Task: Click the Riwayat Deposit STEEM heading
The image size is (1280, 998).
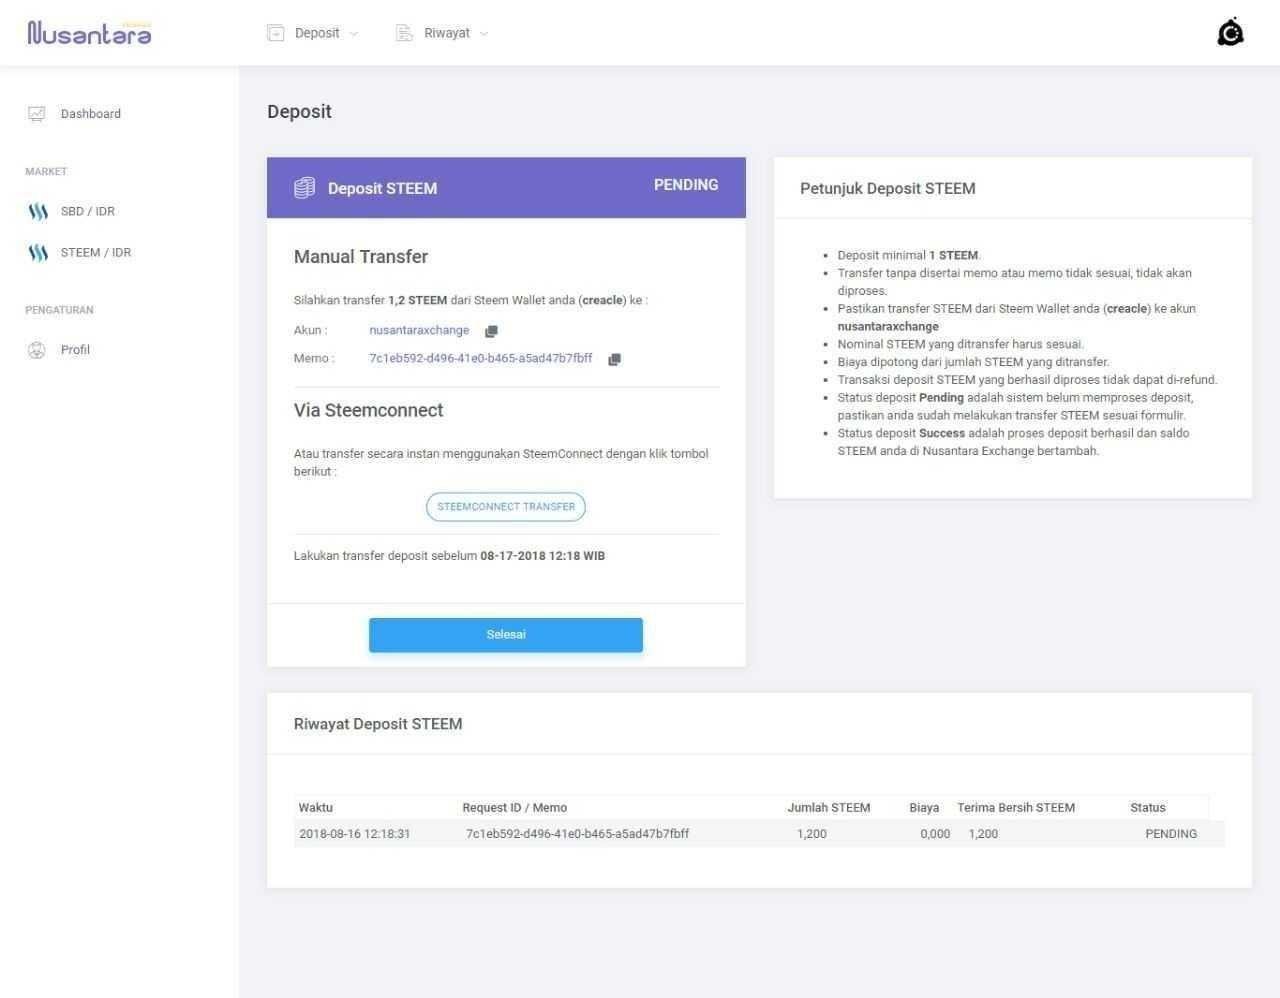Action: [378, 724]
